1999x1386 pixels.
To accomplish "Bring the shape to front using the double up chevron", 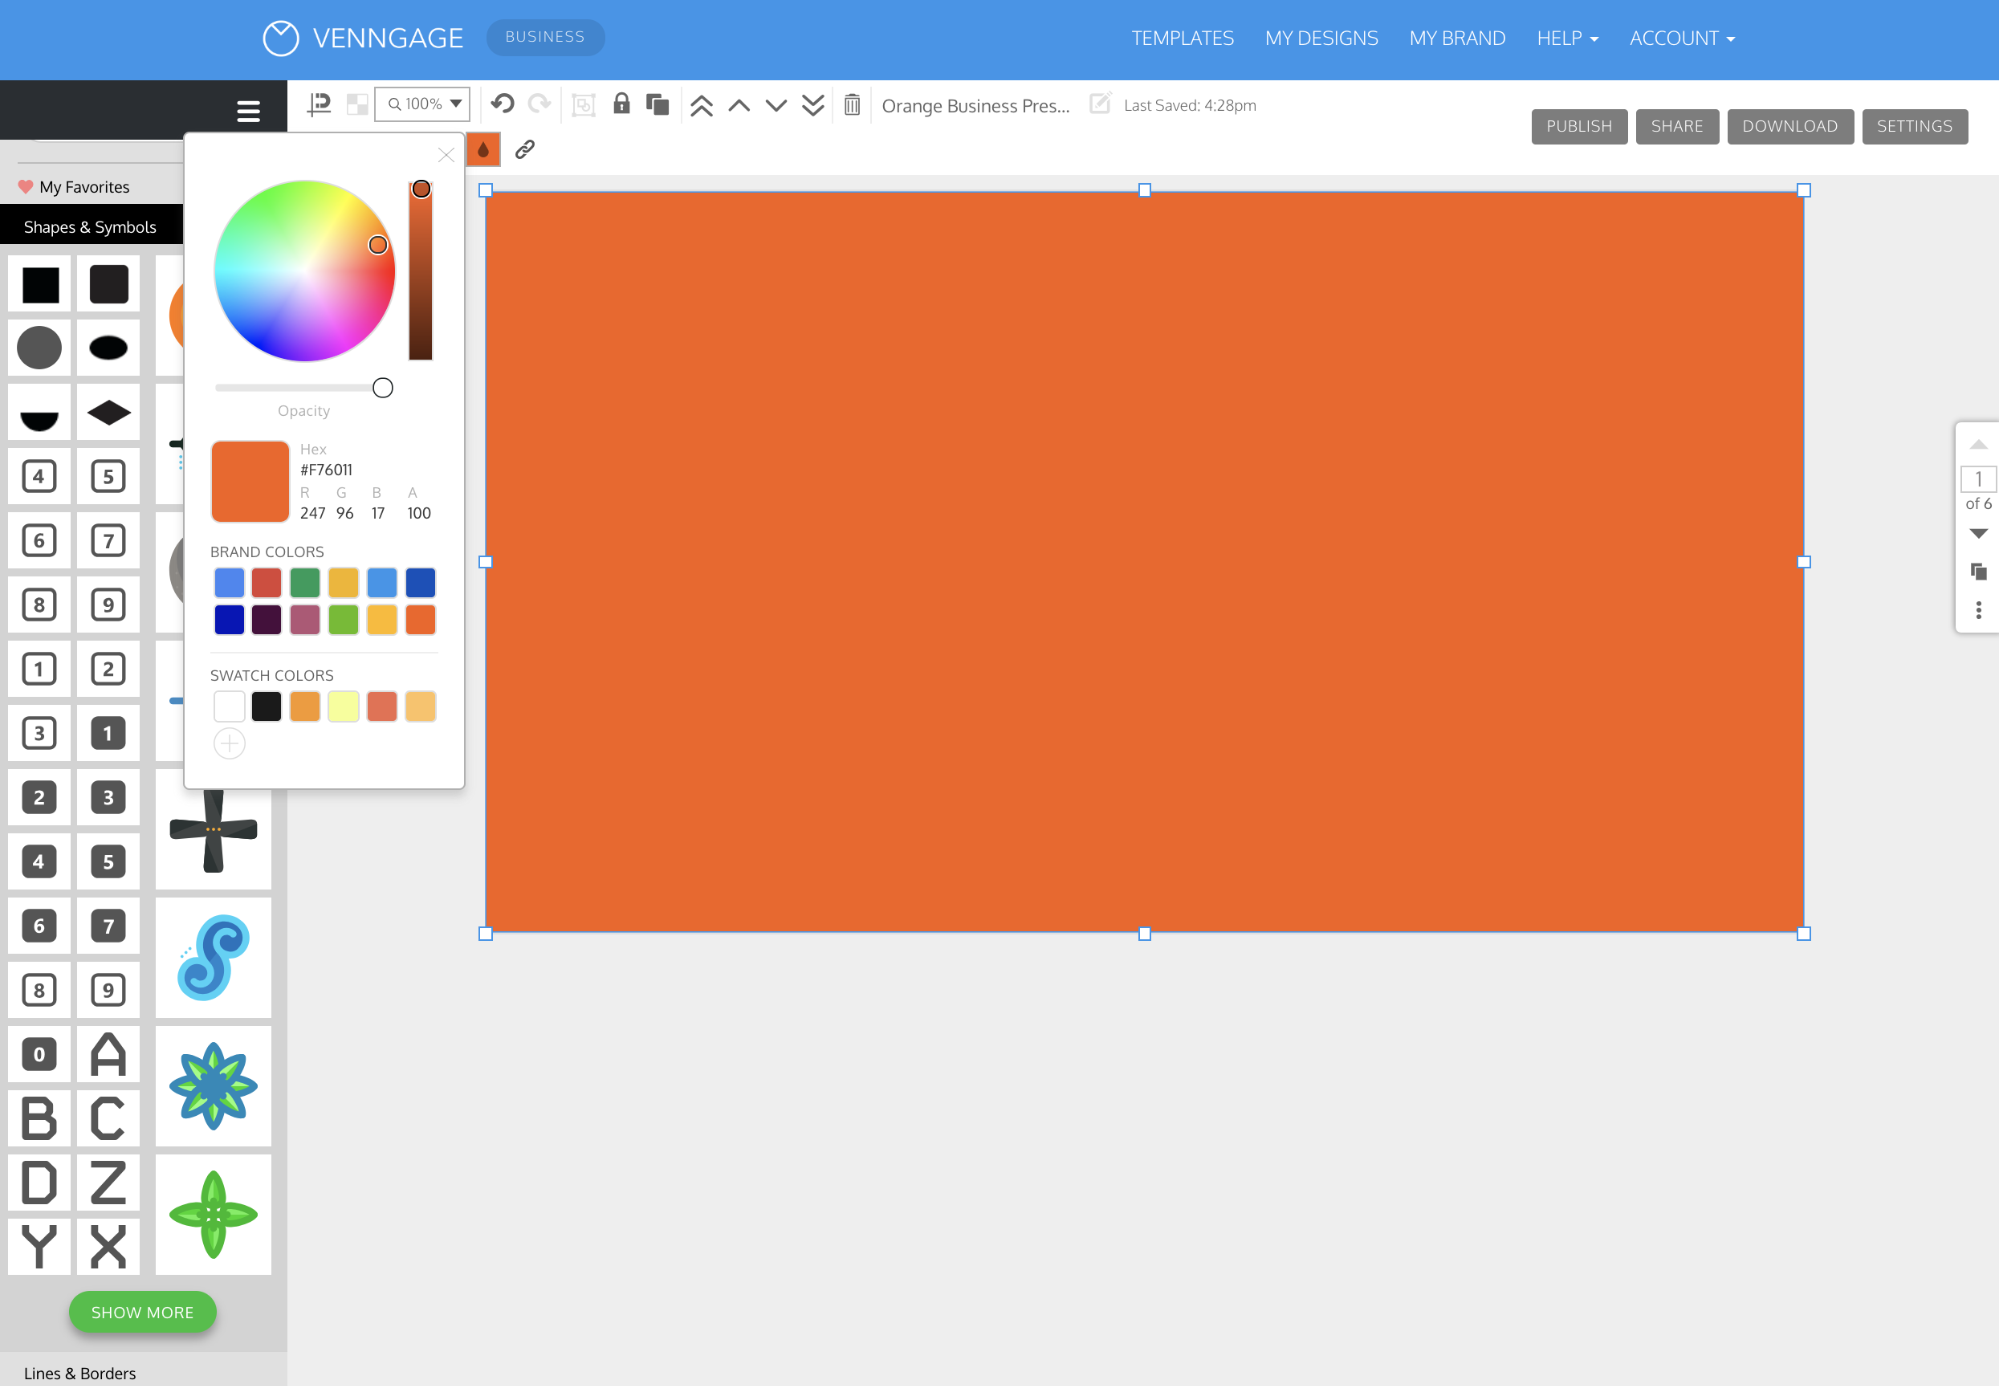I will [701, 105].
